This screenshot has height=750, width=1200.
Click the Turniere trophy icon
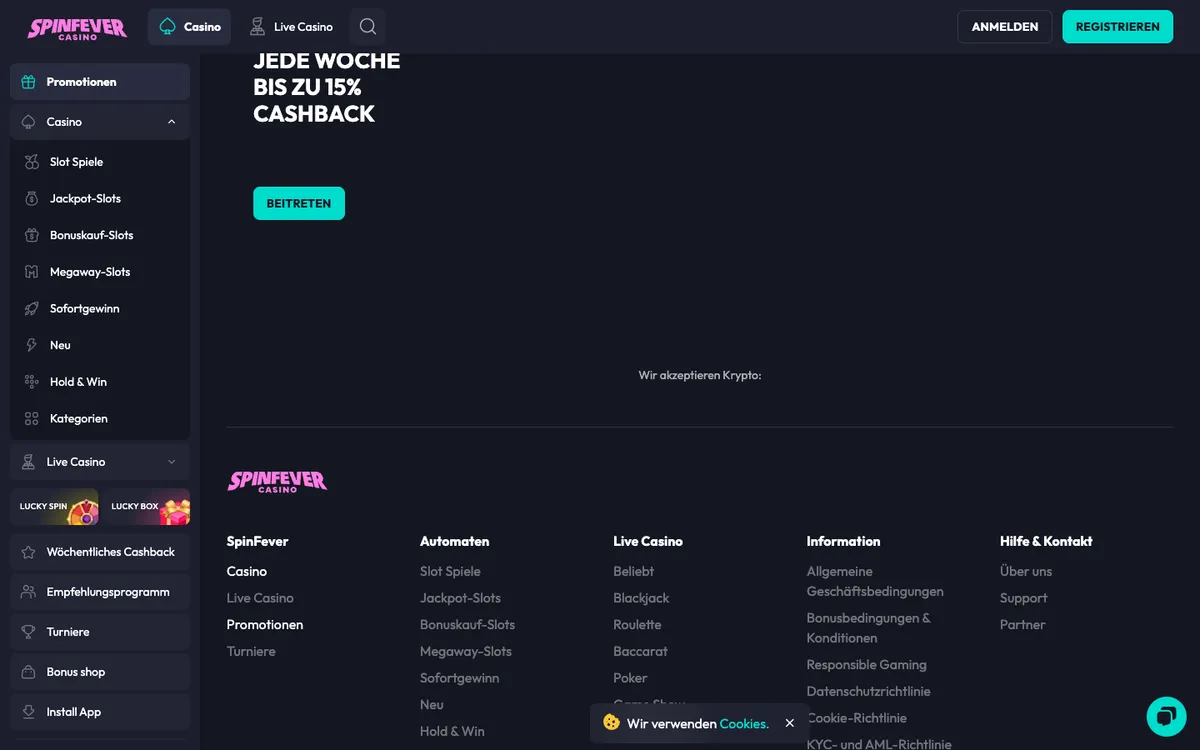point(28,632)
